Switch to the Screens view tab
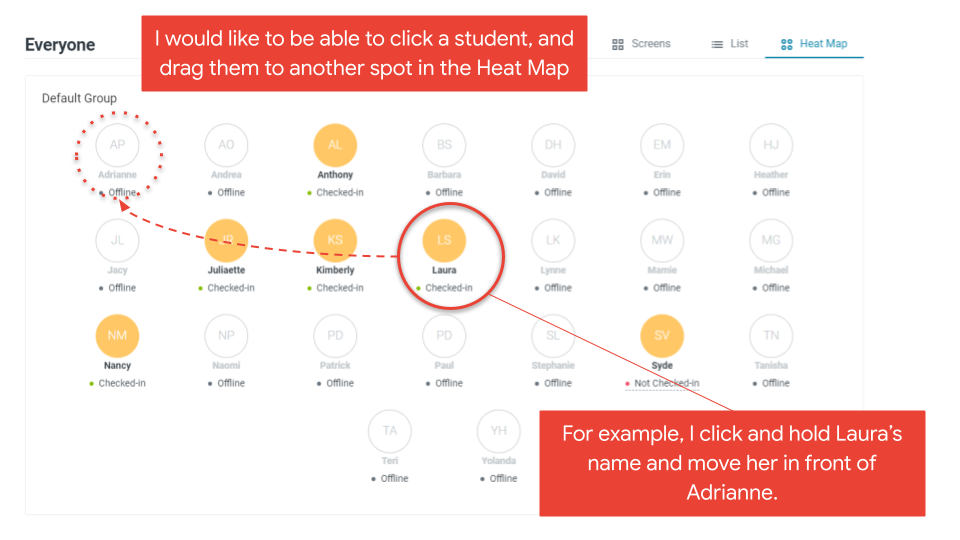 (x=641, y=44)
